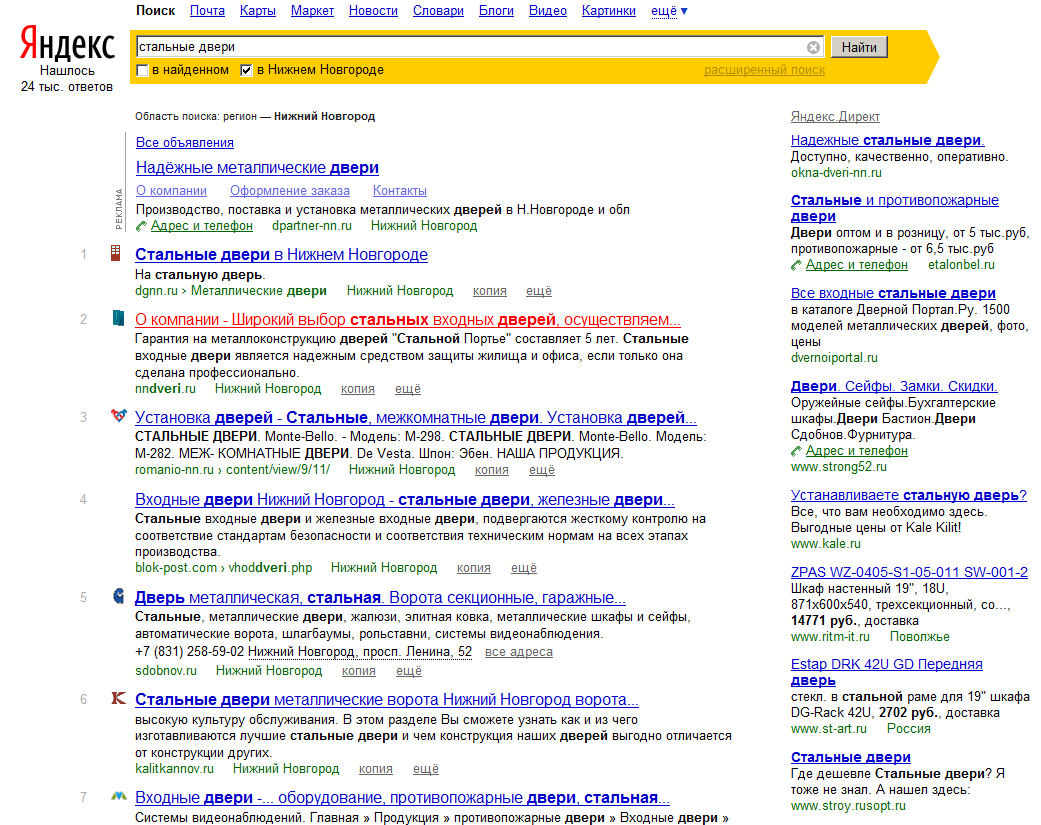Clear the search field with the X icon

(x=813, y=47)
